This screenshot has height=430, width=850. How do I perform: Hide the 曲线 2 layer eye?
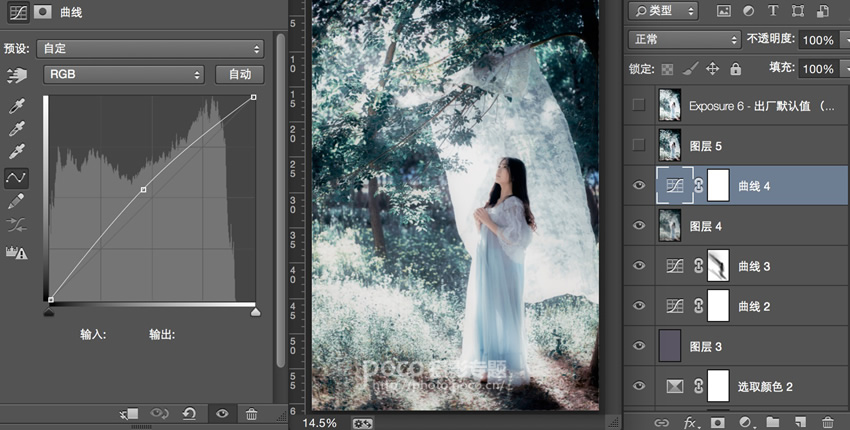639,305
